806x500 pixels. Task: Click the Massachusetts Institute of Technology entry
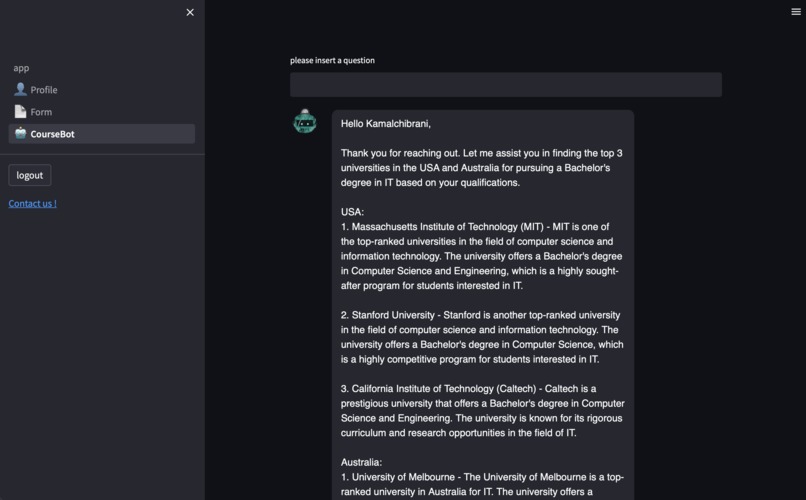tap(482, 256)
